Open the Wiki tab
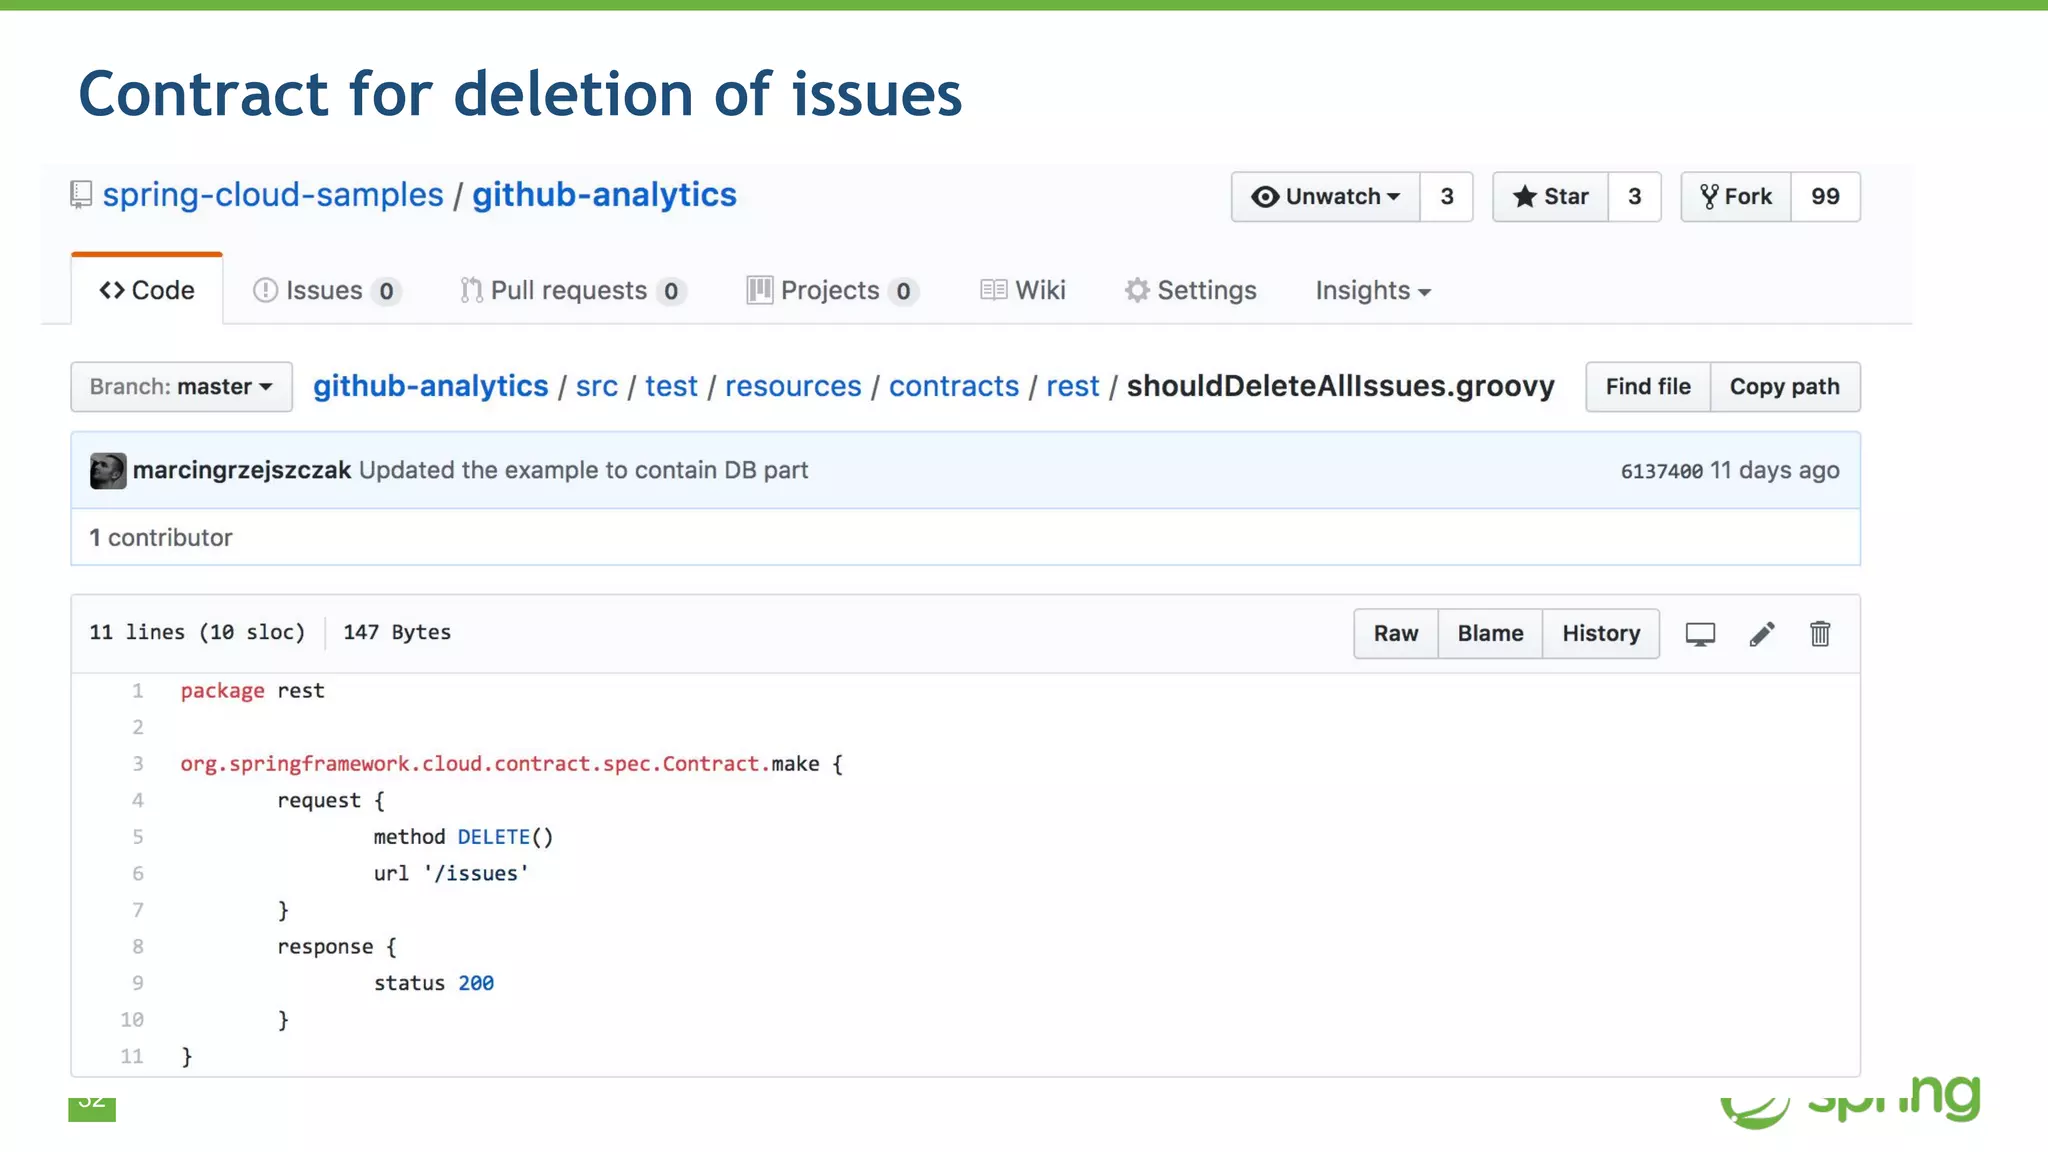 point(1023,291)
